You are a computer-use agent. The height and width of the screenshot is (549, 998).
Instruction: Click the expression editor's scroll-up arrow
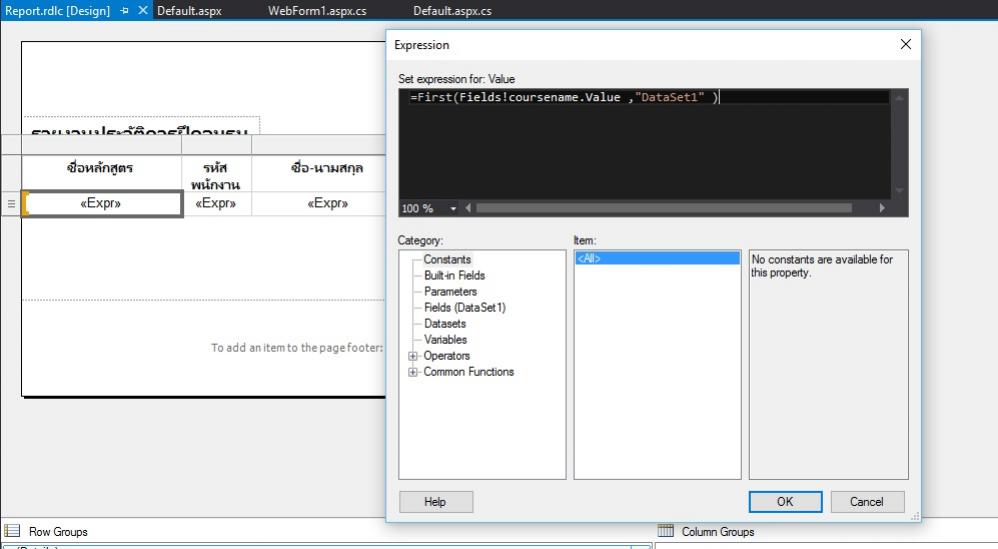899,98
